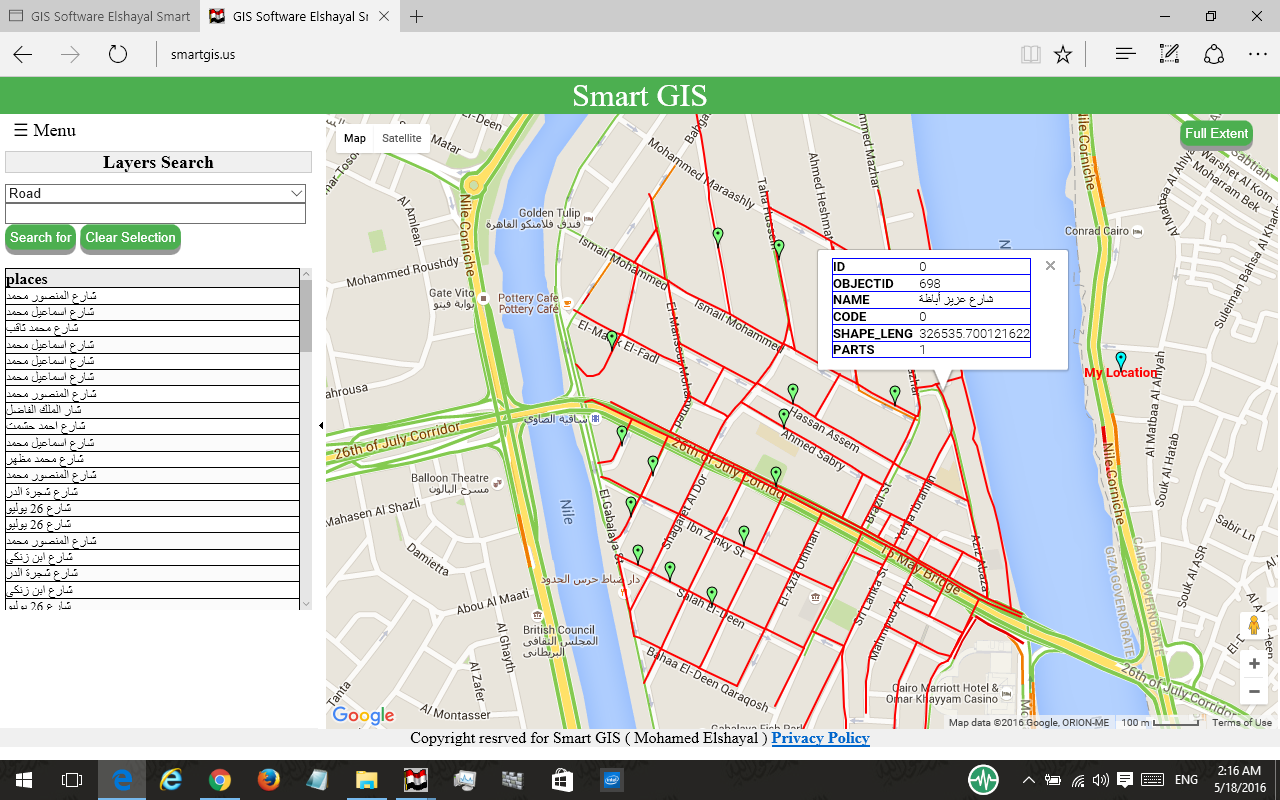Image resolution: width=1280 pixels, height=800 pixels.
Task: Select the row شارع محمد مظهر
Action: pos(153,459)
